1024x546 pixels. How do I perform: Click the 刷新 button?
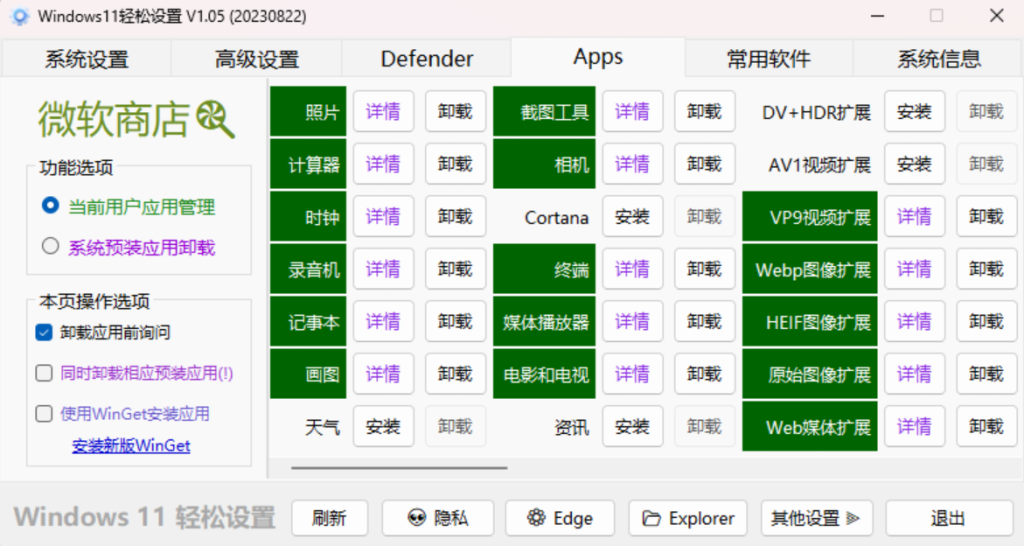pyautogui.click(x=329, y=518)
